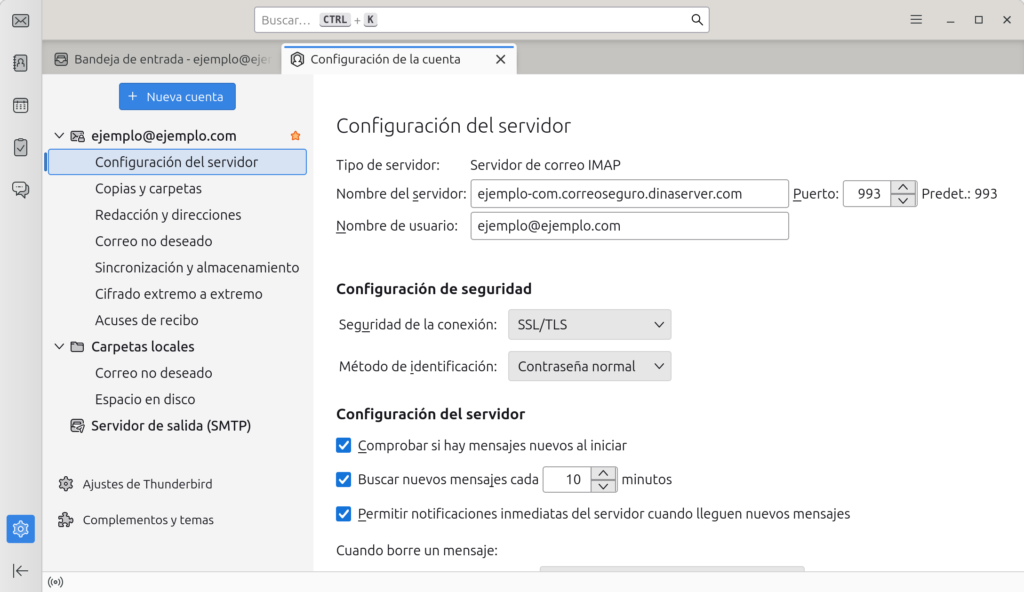Uncheck 'Buscar nuevos mensajes cada' option
The width and height of the screenshot is (1024, 592).
pos(344,479)
